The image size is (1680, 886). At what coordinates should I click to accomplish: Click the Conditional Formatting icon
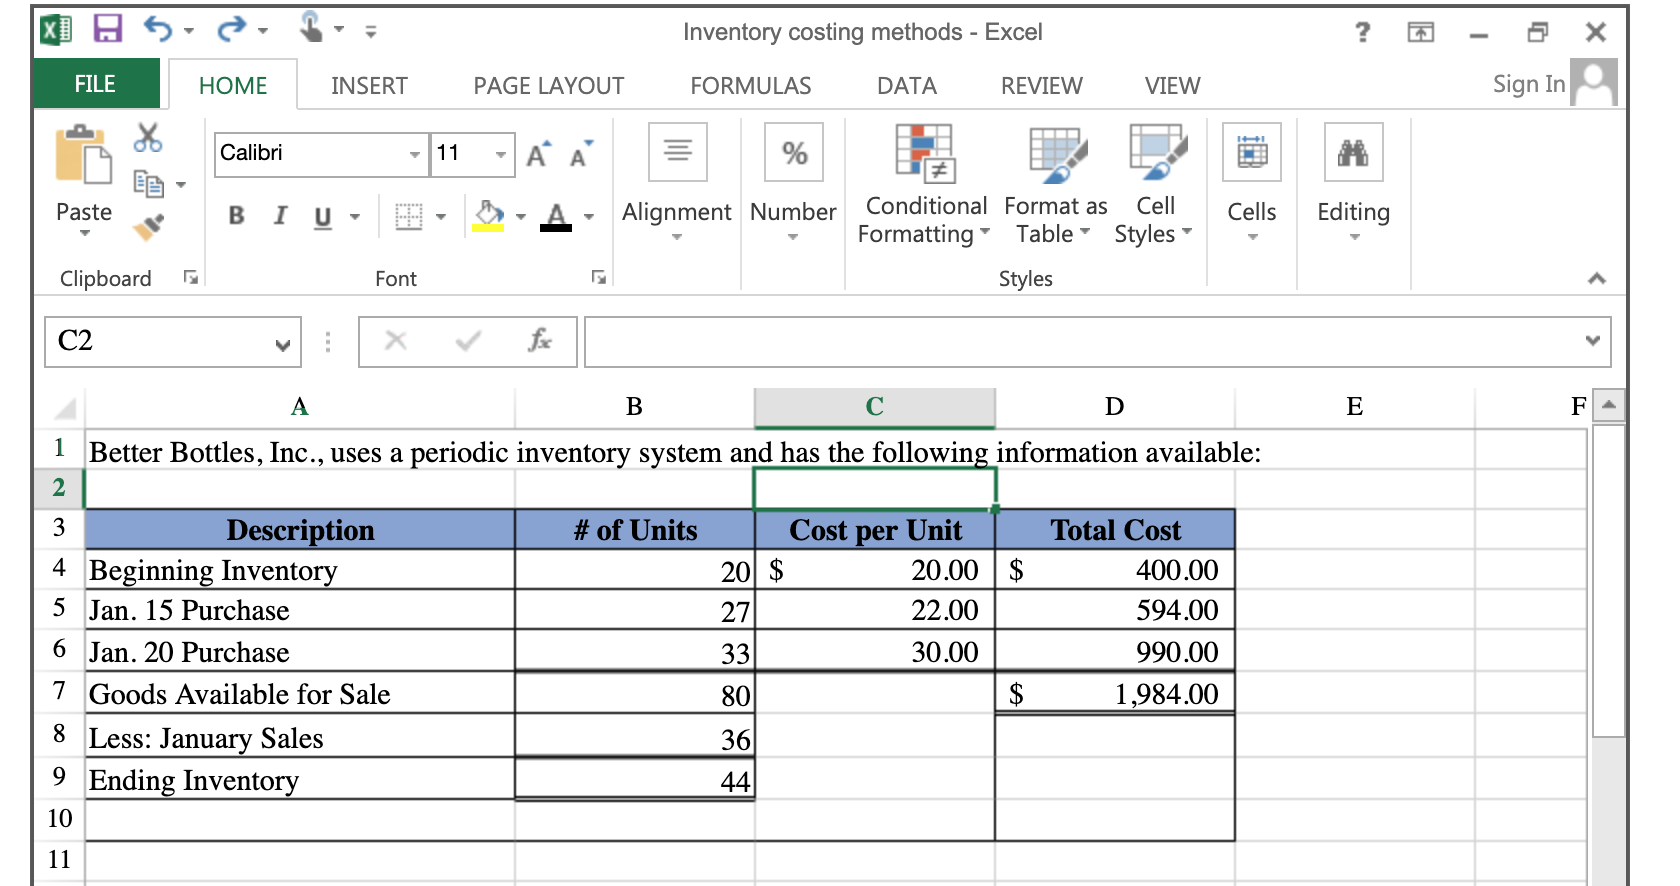(926, 154)
